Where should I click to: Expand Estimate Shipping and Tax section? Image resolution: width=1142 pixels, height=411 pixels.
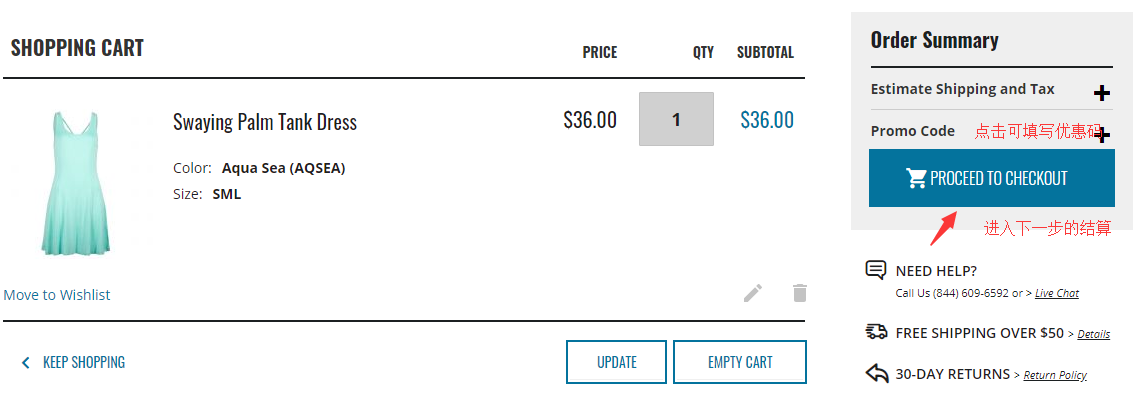click(x=1101, y=93)
